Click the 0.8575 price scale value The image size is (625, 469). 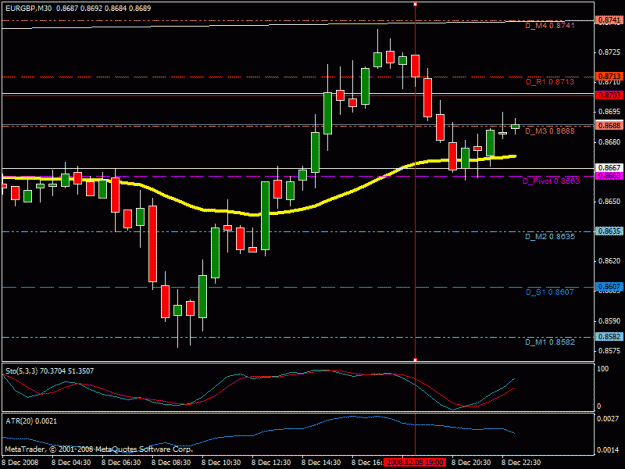tap(609, 351)
